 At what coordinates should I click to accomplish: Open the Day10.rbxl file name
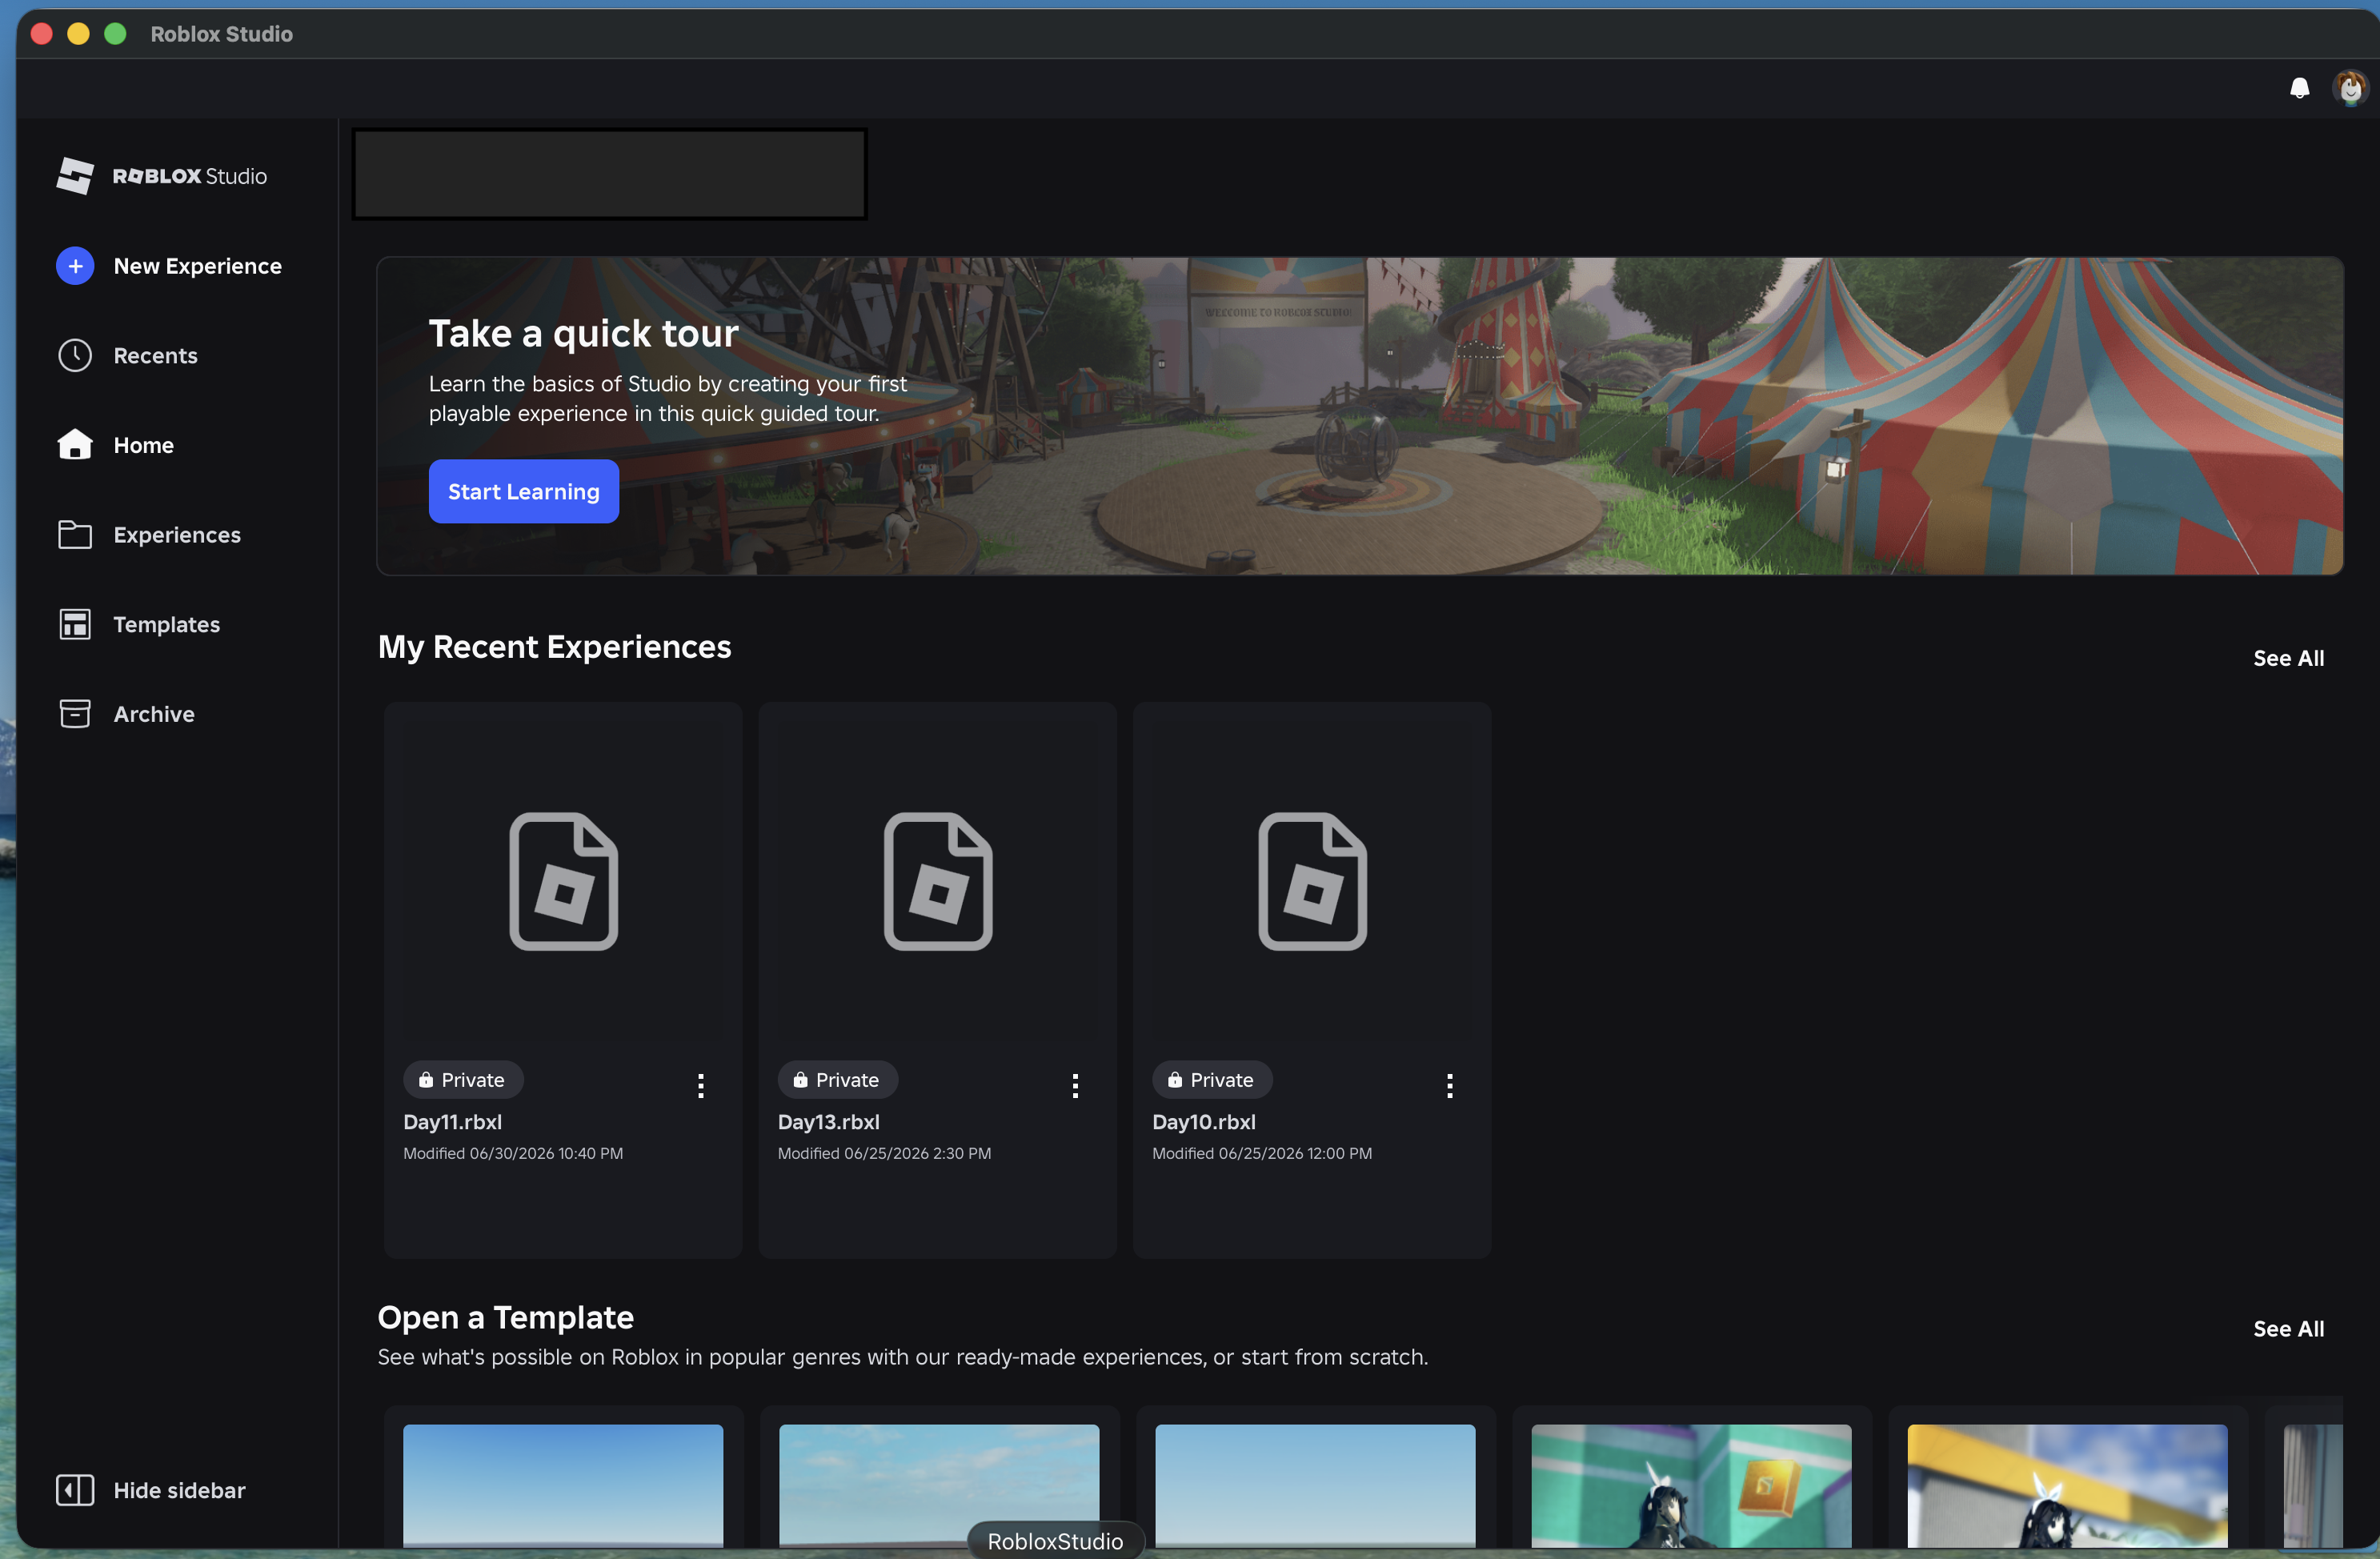pos(1204,1122)
